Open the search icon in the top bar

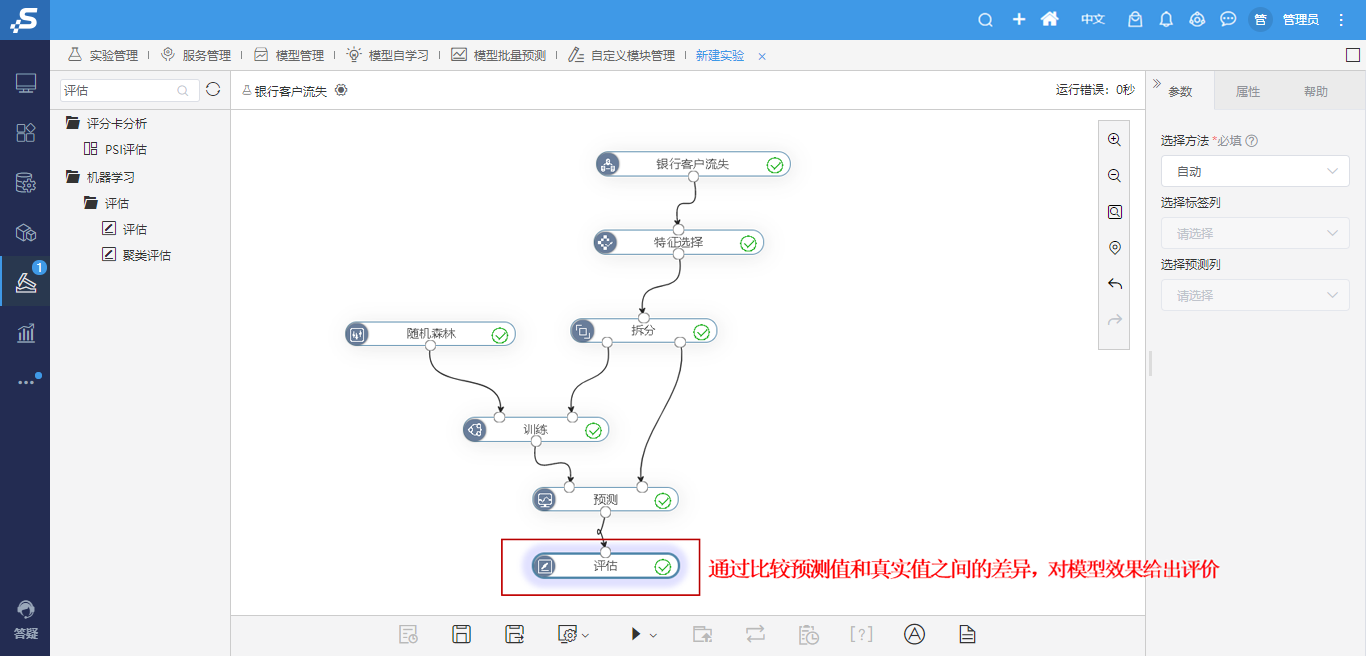(x=985, y=20)
